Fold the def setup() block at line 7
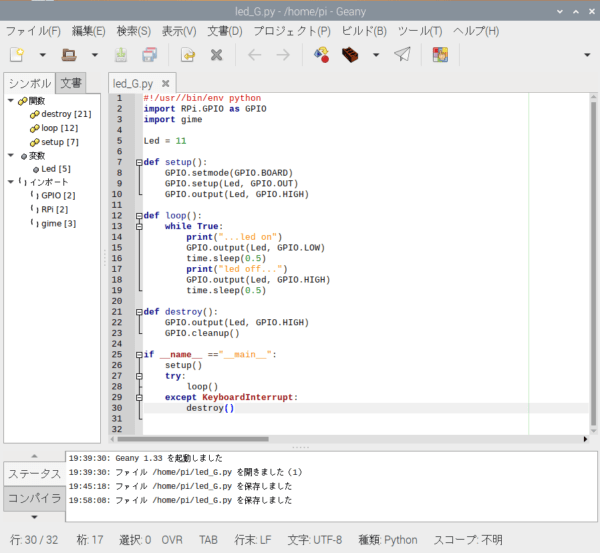600x553 pixels. [139, 162]
